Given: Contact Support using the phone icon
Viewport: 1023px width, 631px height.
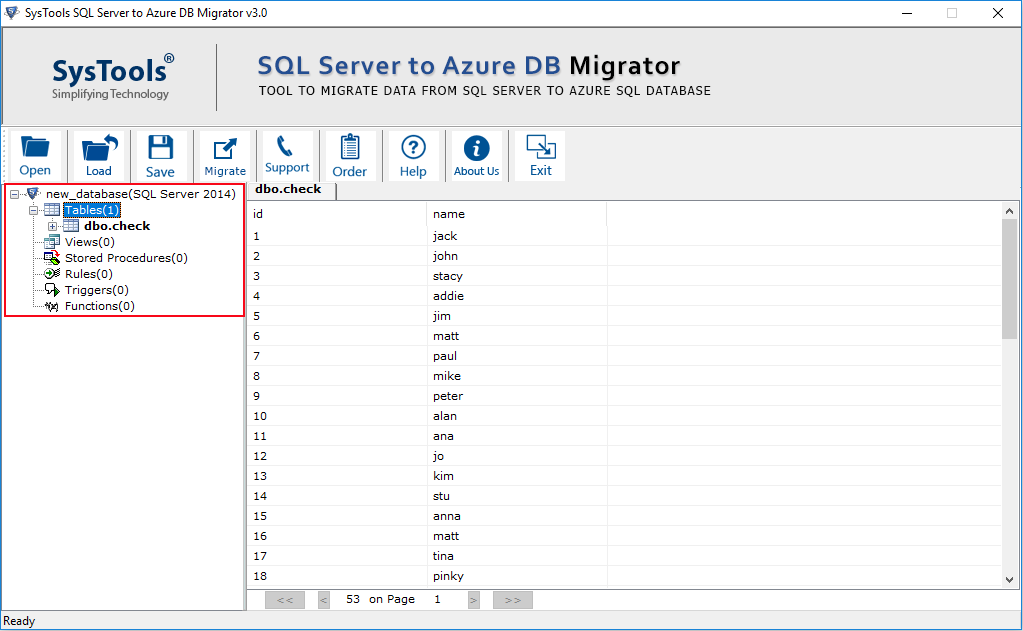Looking at the screenshot, I should pyautogui.click(x=287, y=155).
